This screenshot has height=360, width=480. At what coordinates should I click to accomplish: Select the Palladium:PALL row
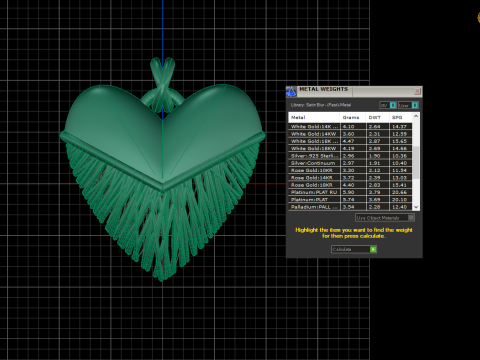click(350, 207)
